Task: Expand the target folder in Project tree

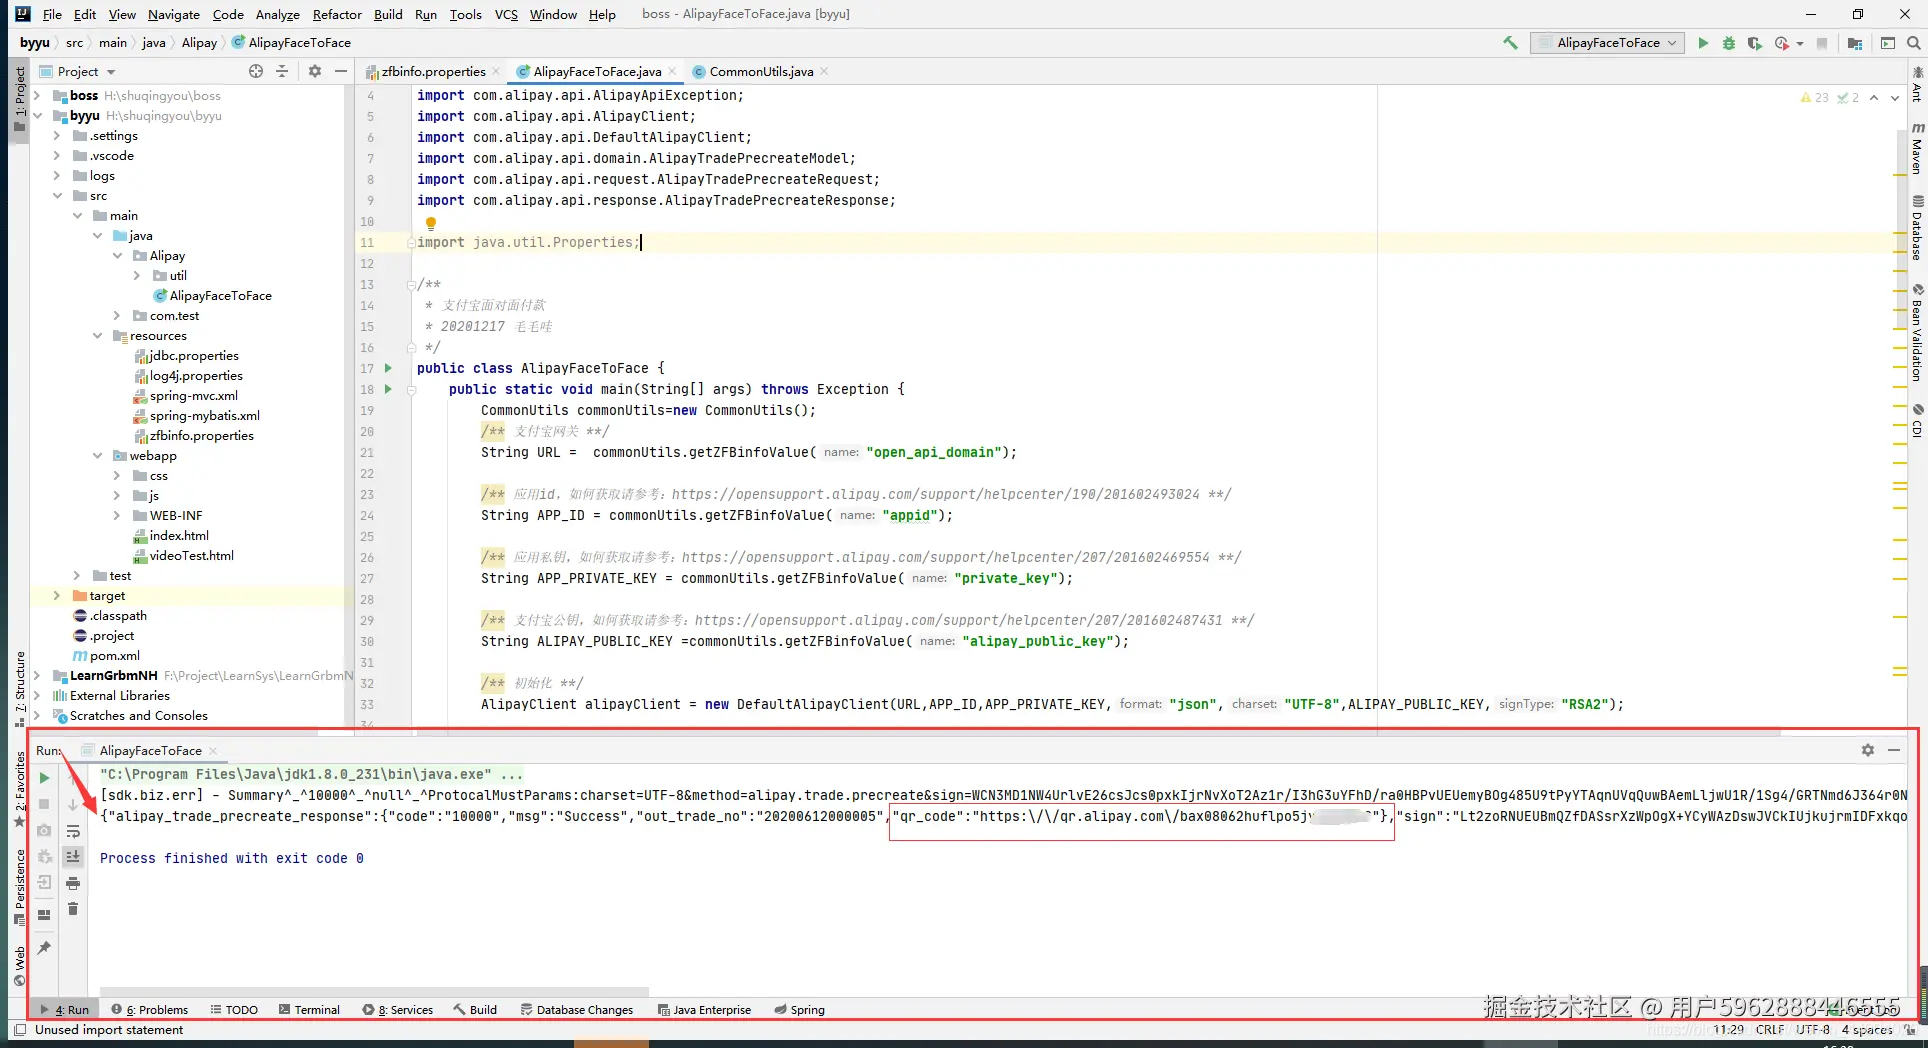Action: 57,596
